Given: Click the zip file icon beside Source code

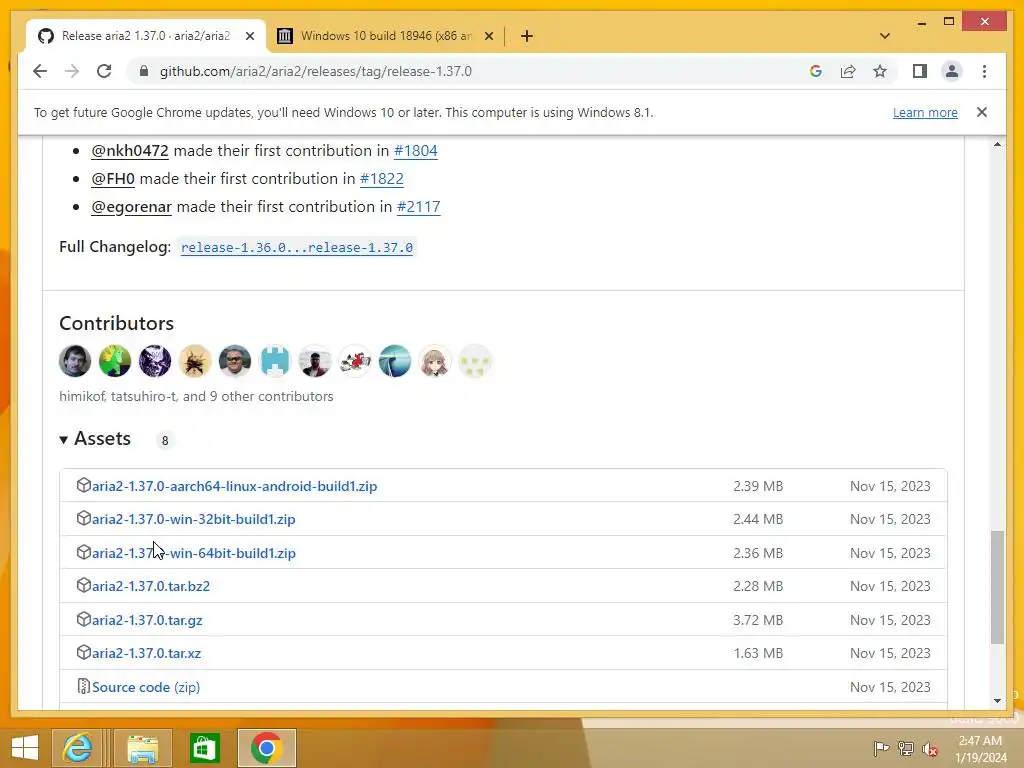Looking at the screenshot, I should (x=84, y=686).
